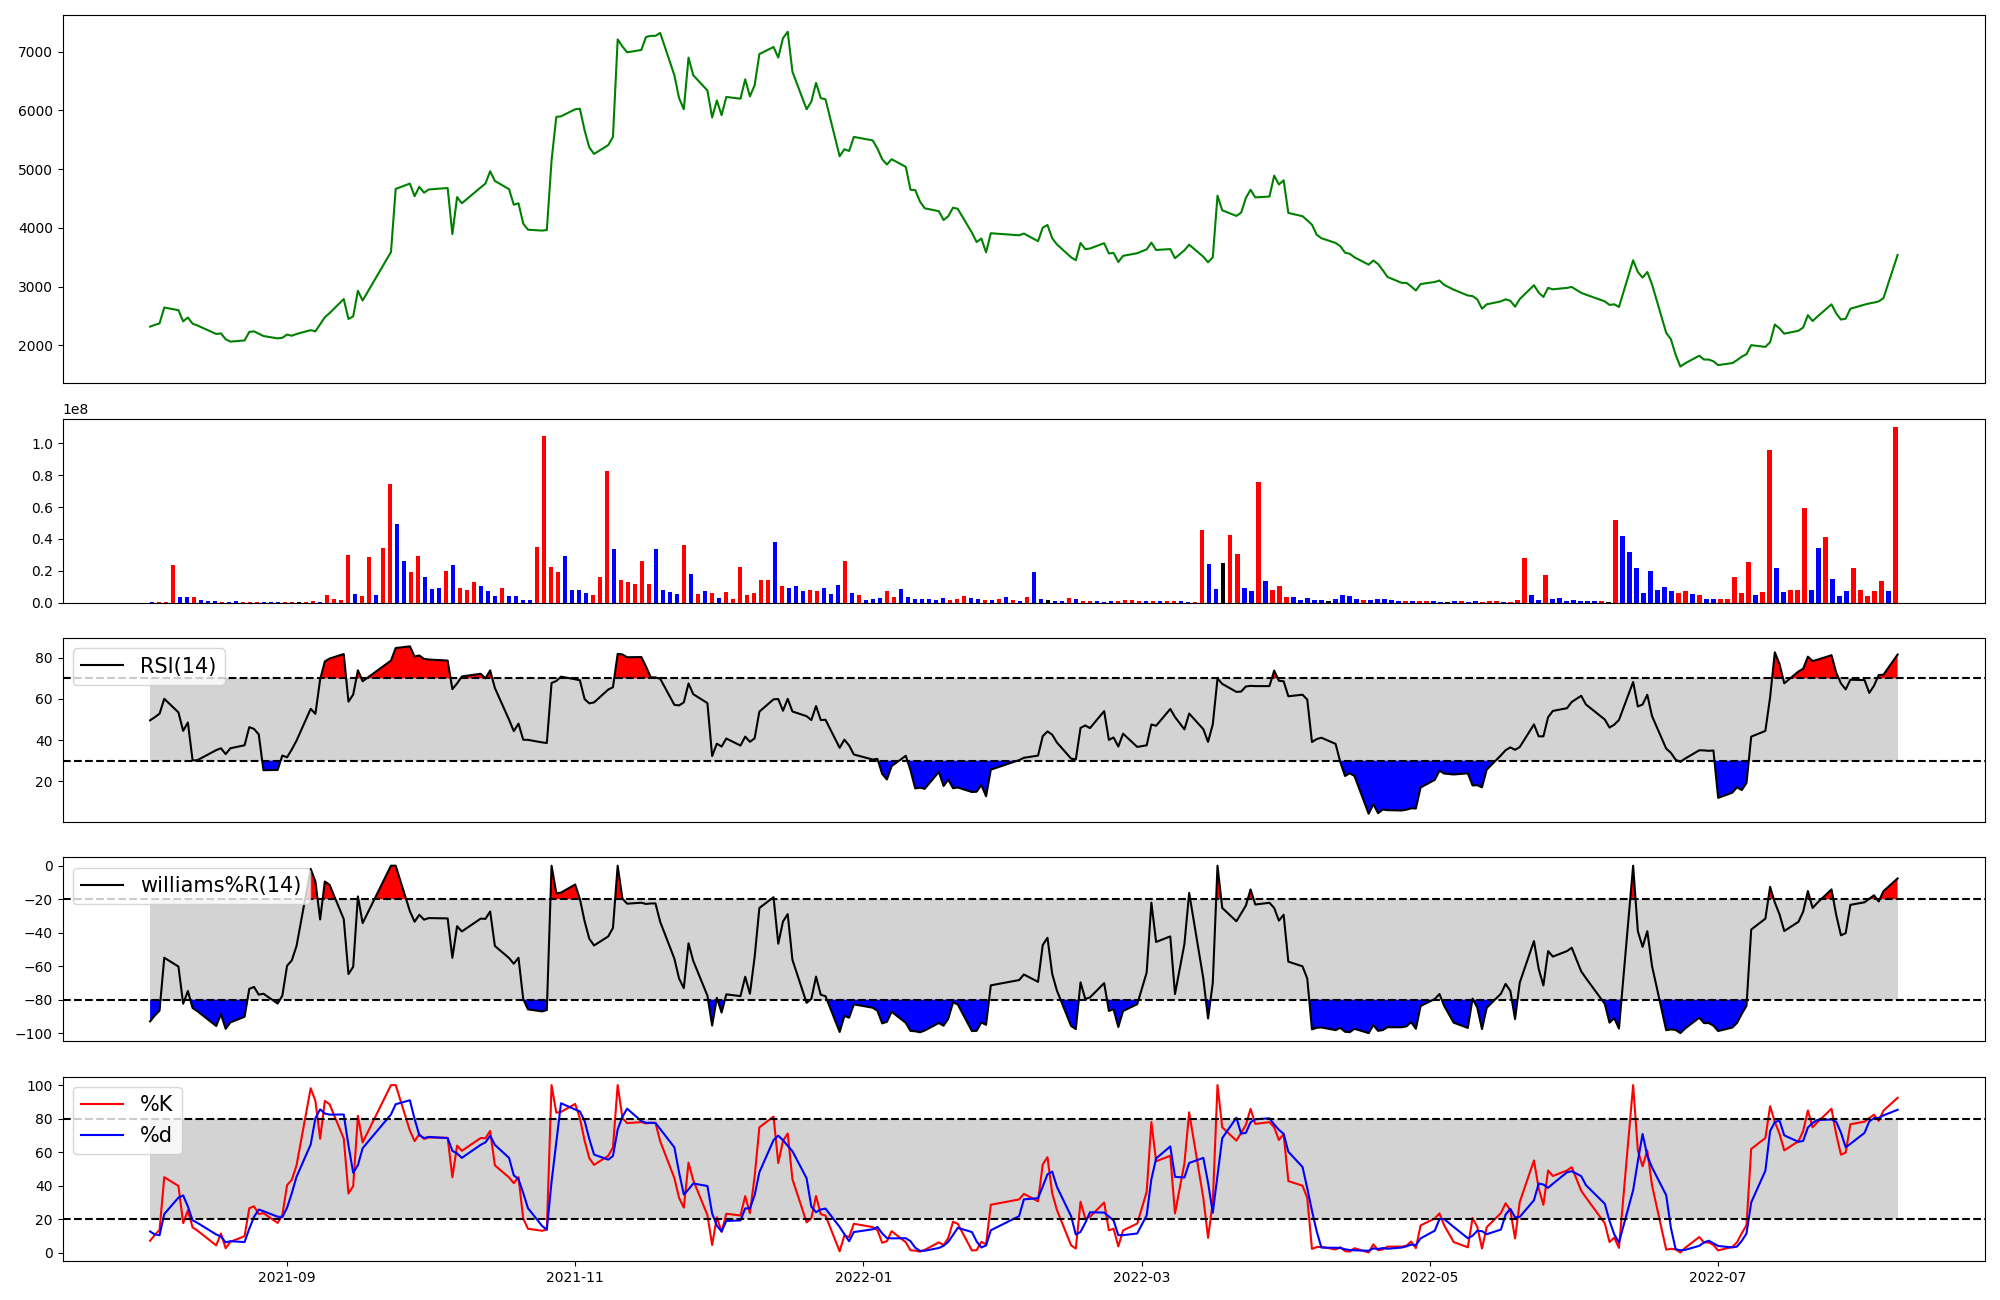The width and height of the screenshot is (2000, 1300).
Task: Click the 2022-03 x-axis date label
Action: pyautogui.click(x=1142, y=1277)
